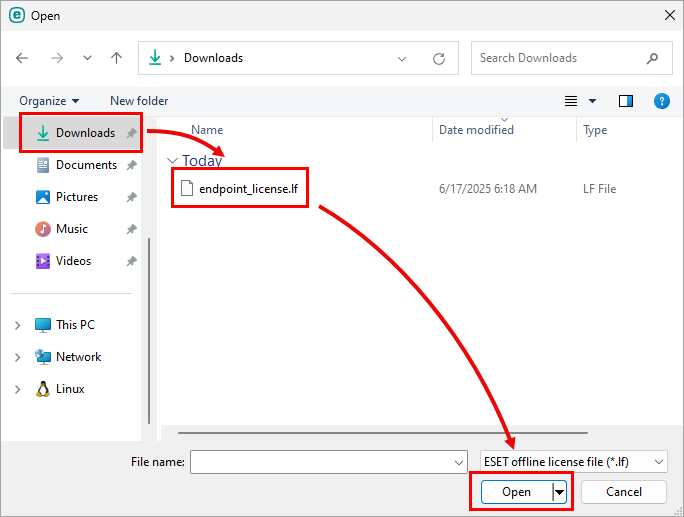
Task: Open the Organize menu
Action: point(49,101)
